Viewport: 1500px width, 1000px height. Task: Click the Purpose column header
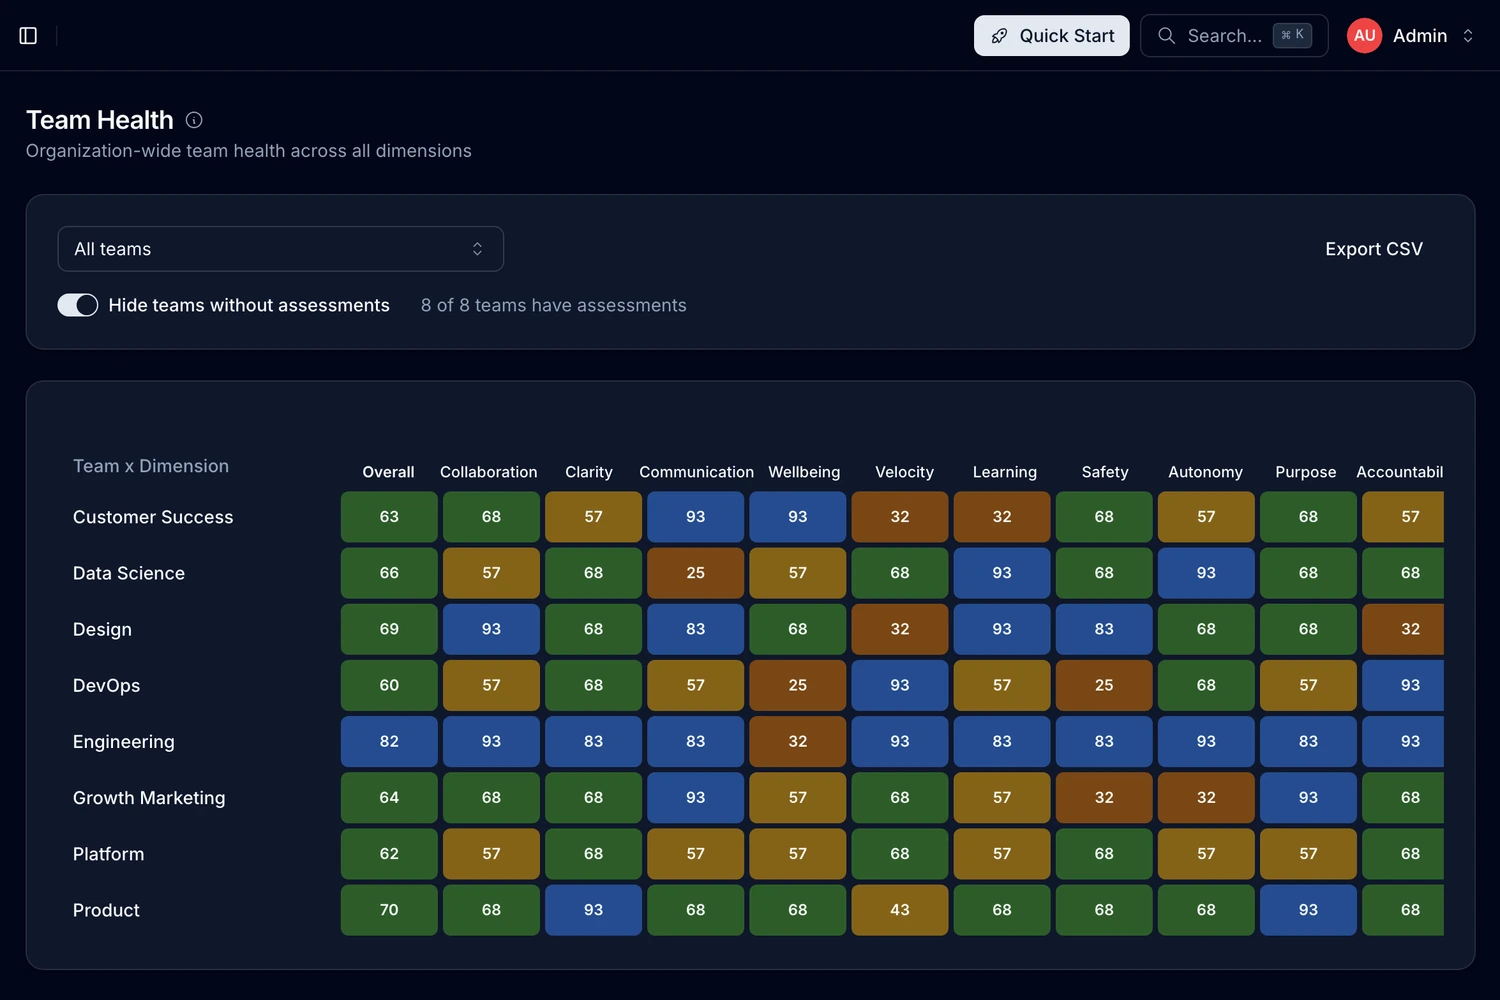click(x=1306, y=472)
